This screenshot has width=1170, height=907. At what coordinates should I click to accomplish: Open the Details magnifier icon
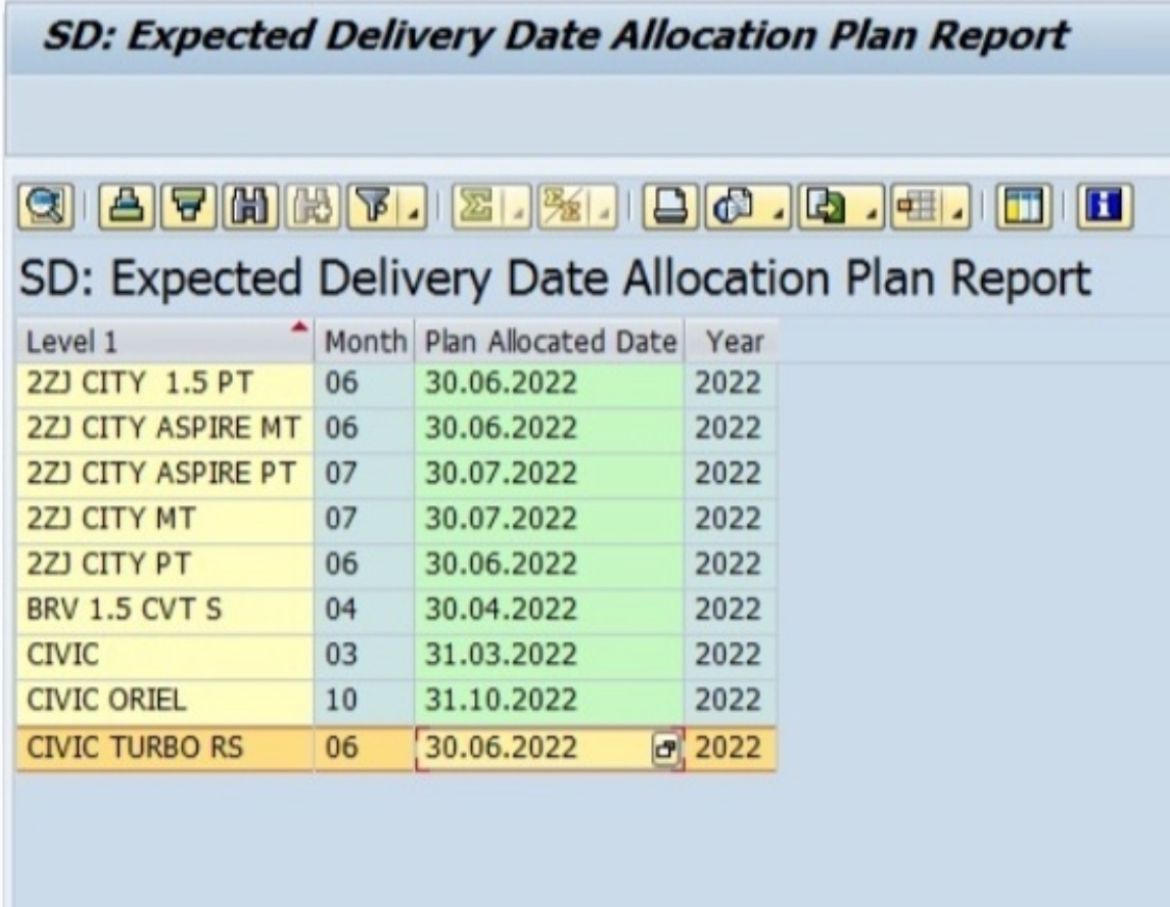(46, 207)
